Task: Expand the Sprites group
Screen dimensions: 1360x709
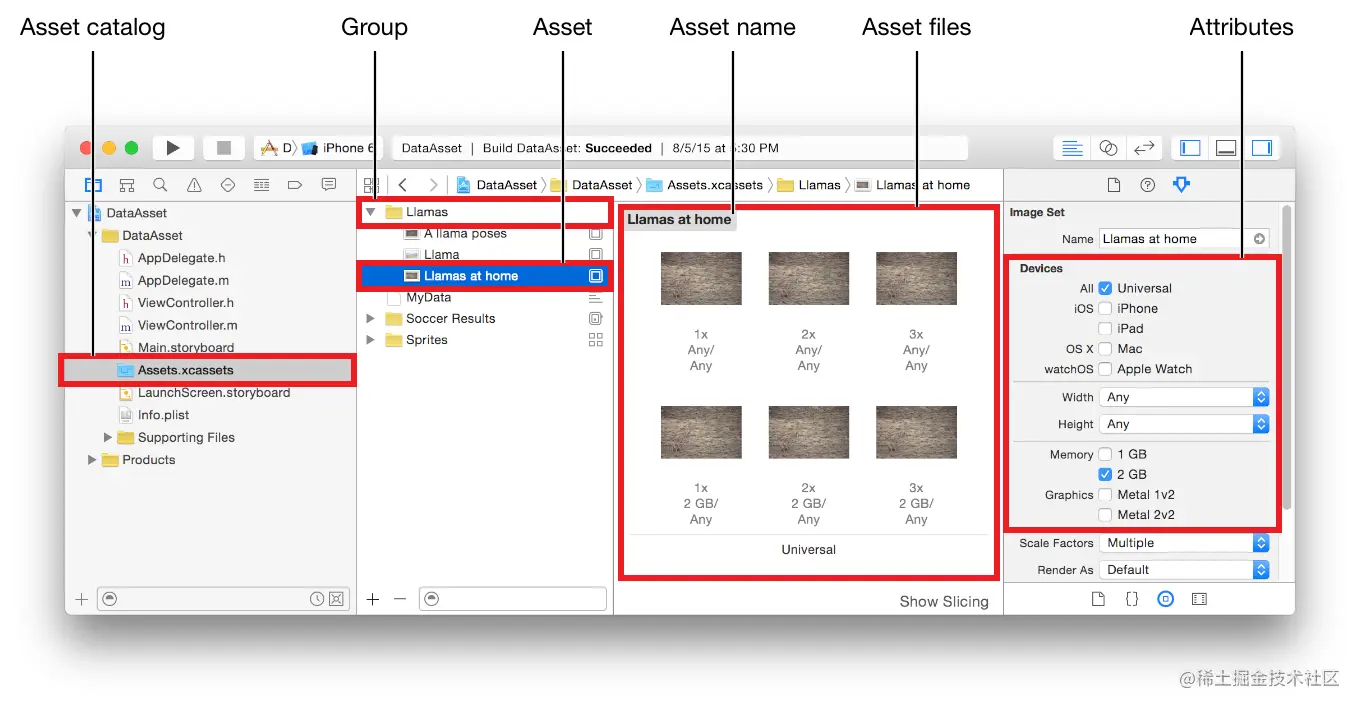Action: (x=371, y=340)
